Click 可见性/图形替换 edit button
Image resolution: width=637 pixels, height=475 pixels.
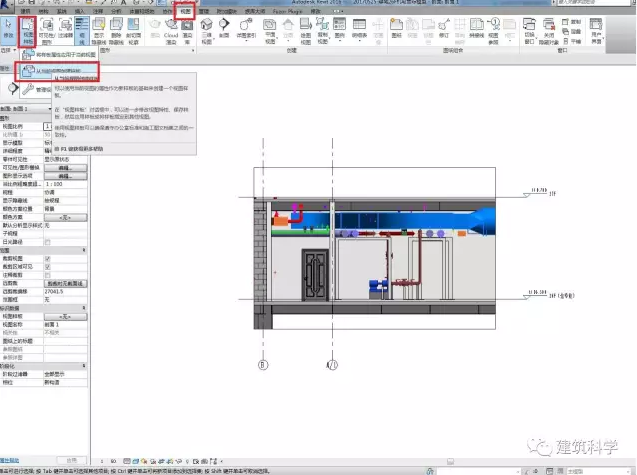tap(65, 167)
